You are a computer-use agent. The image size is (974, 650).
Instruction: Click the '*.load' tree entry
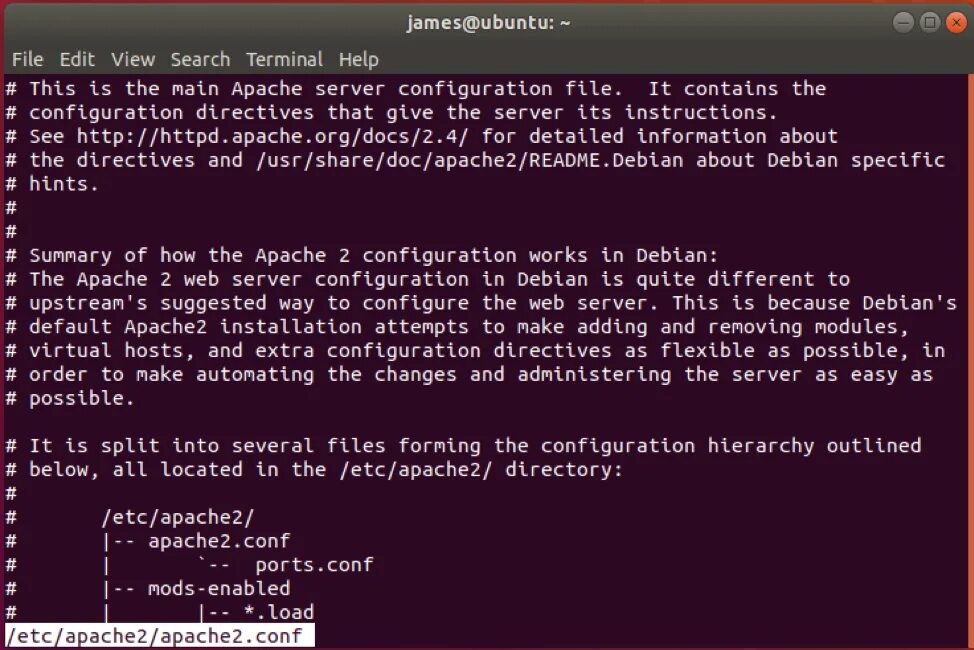pos(279,612)
